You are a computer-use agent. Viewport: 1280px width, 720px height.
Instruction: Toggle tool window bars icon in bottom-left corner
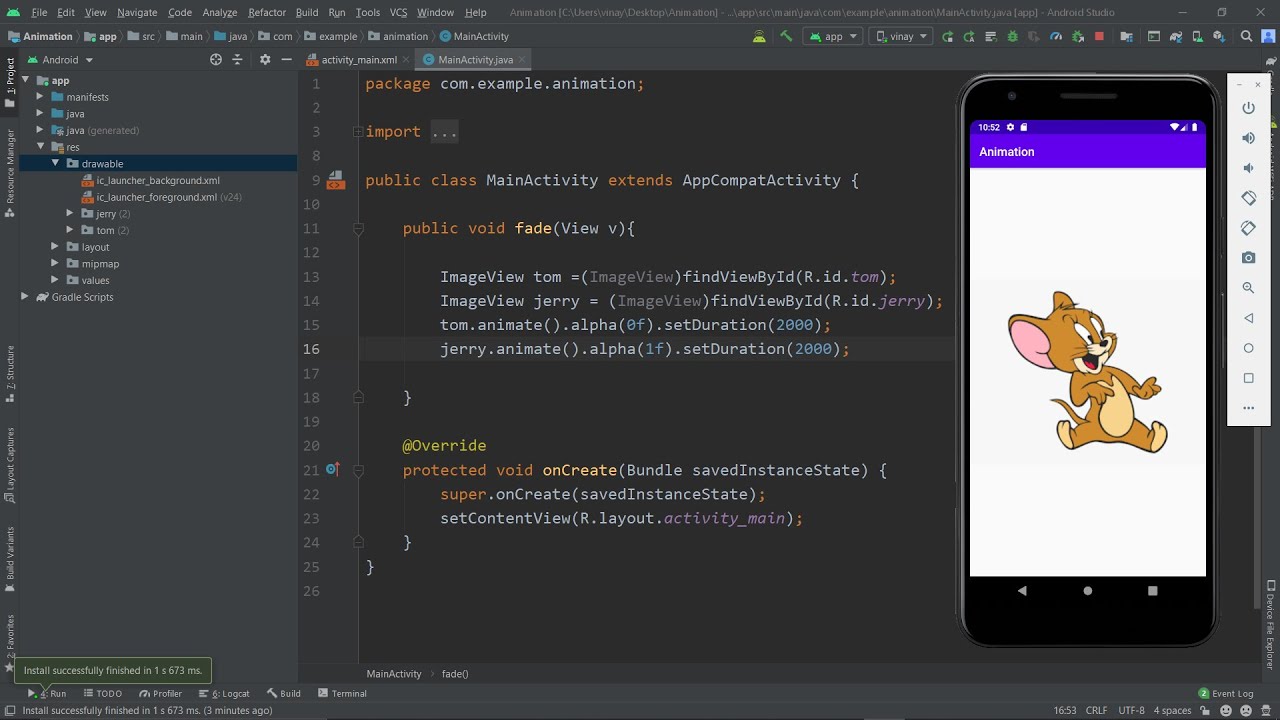pos(8,711)
